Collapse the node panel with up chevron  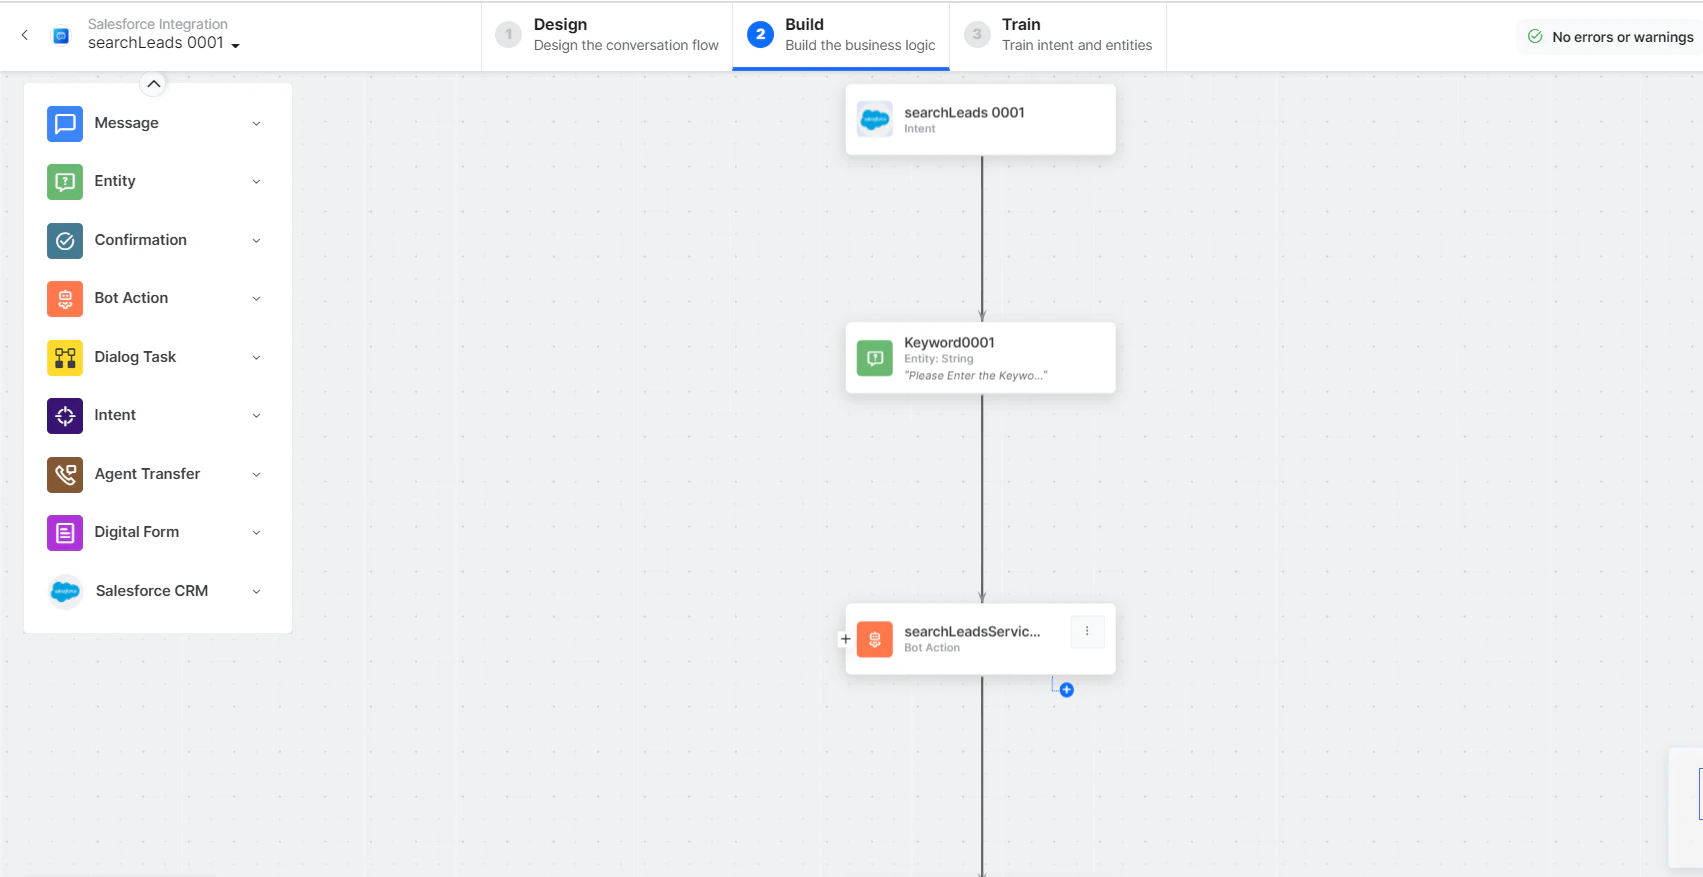(x=153, y=84)
